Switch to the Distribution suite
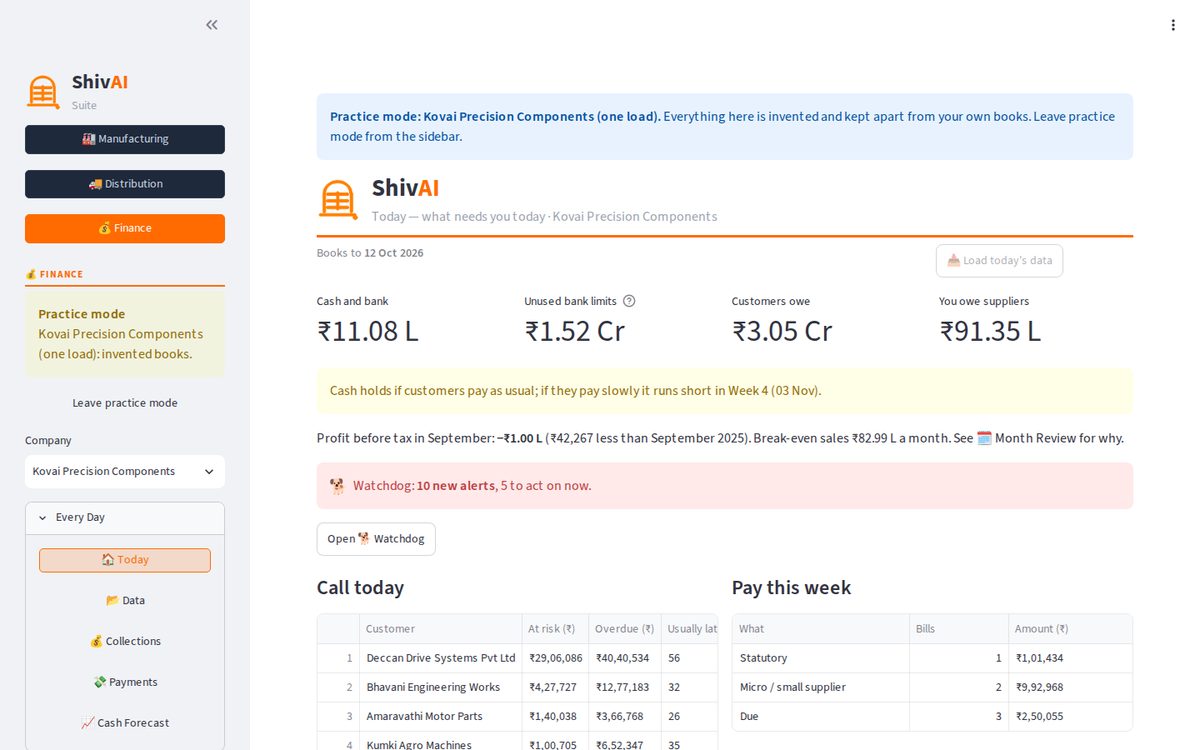Image resolution: width=1200 pixels, height=750 pixels. click(x=125, y=184)
